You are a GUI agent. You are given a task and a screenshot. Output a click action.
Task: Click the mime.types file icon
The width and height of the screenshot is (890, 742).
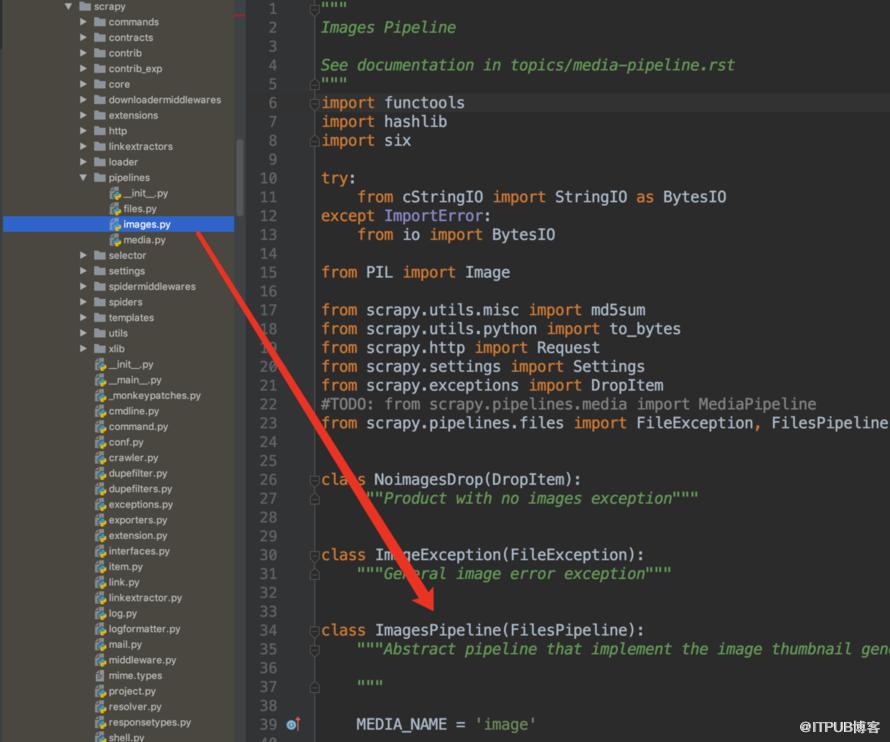click(100, 676)
